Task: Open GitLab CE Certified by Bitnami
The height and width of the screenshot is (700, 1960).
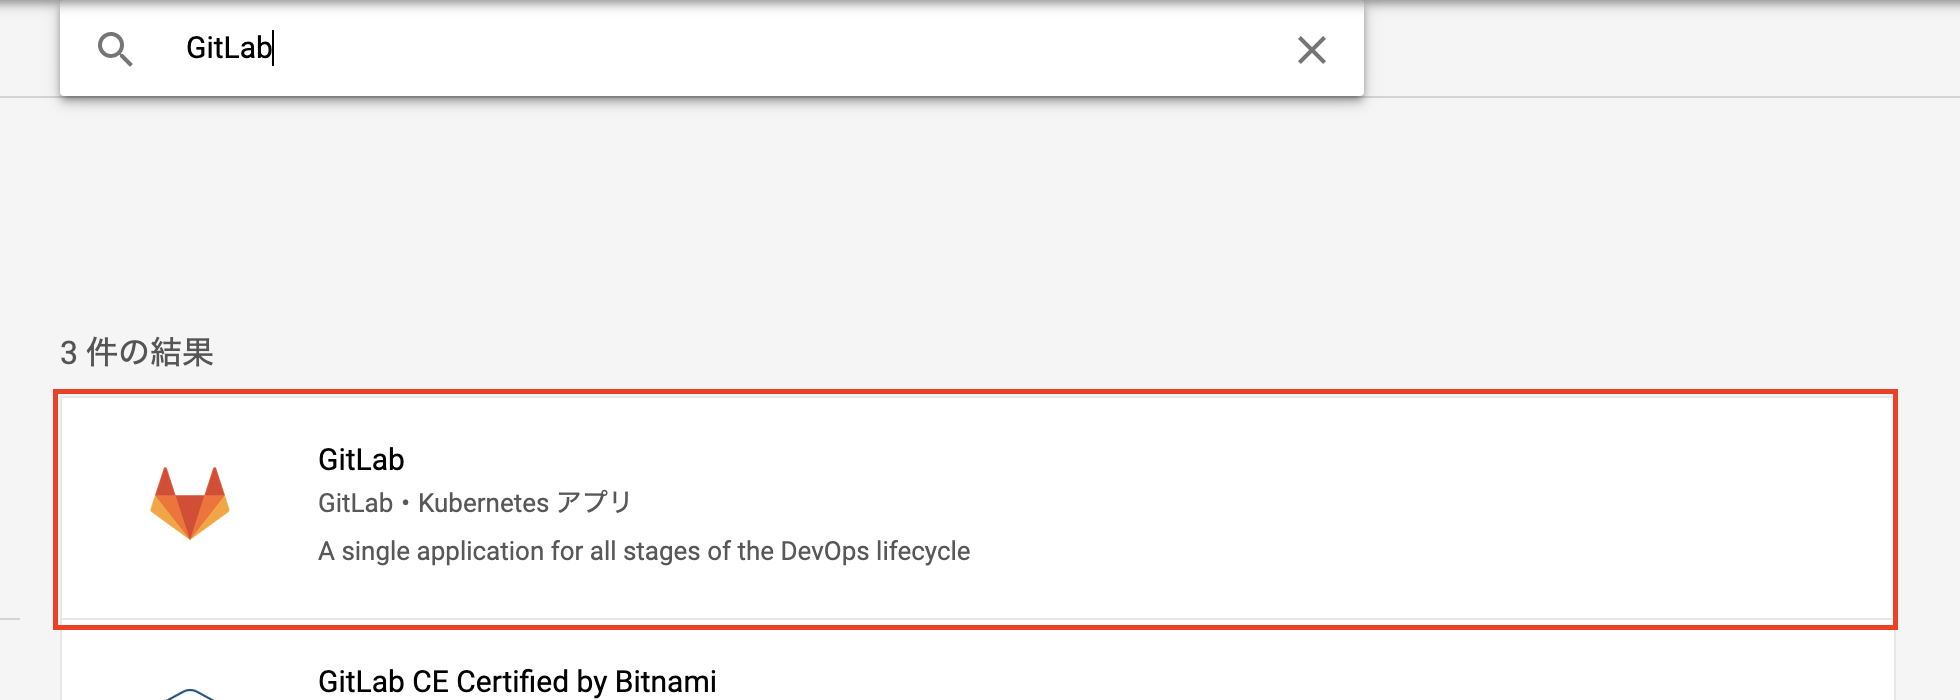Action: pos(517,681)
